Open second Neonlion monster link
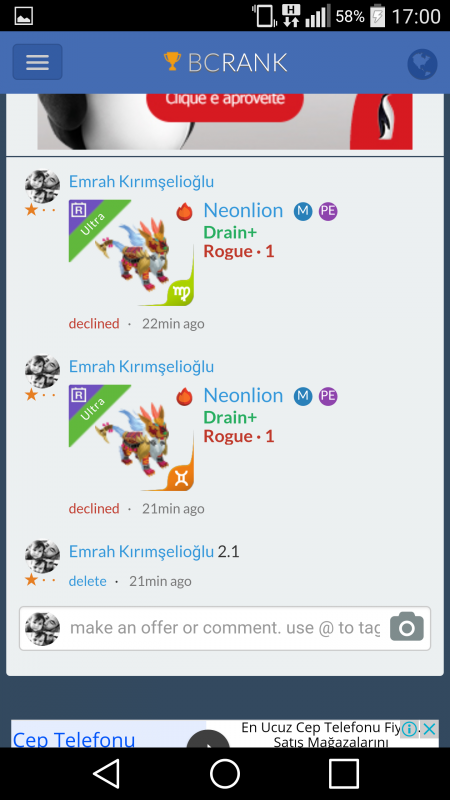This screenshot has height=800, width=450. 243,396
